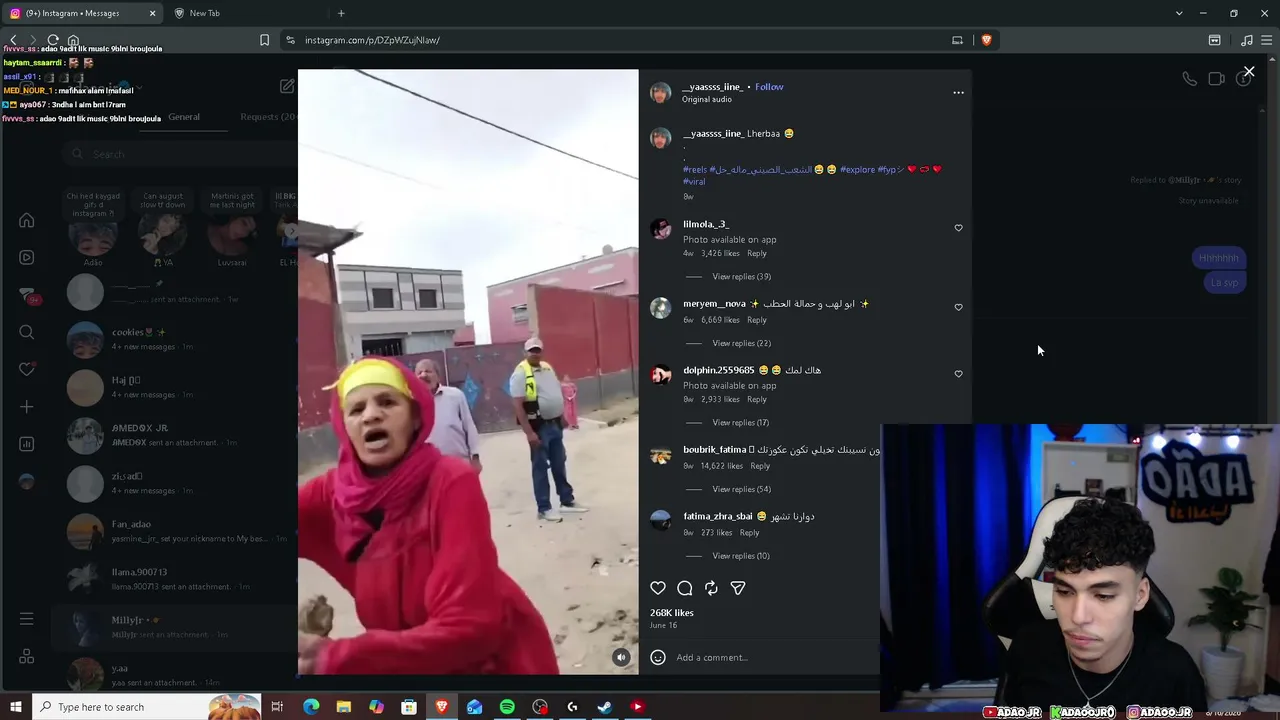Compose a new message with the pencil icon
The image size is (1280, 720).
pyautogui.click(x=287, y=86)
